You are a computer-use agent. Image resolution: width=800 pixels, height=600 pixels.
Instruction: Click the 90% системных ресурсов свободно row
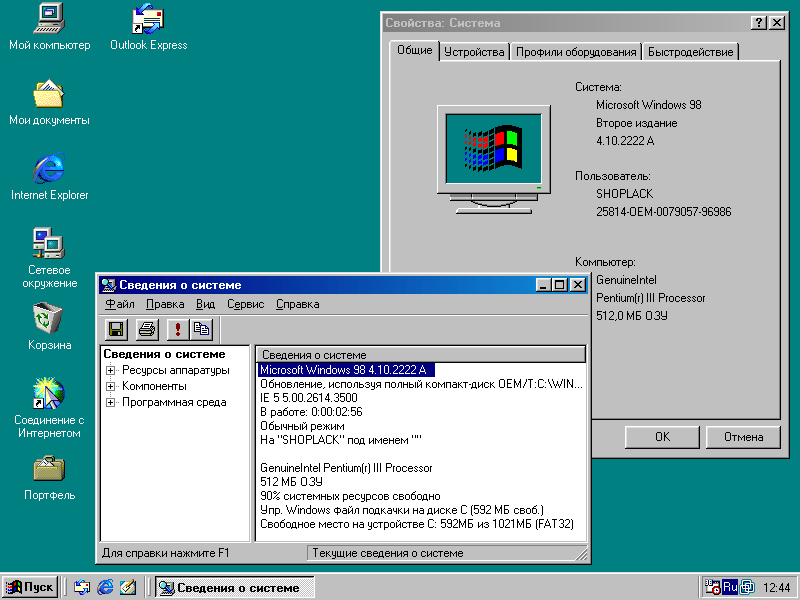[350, 496]
